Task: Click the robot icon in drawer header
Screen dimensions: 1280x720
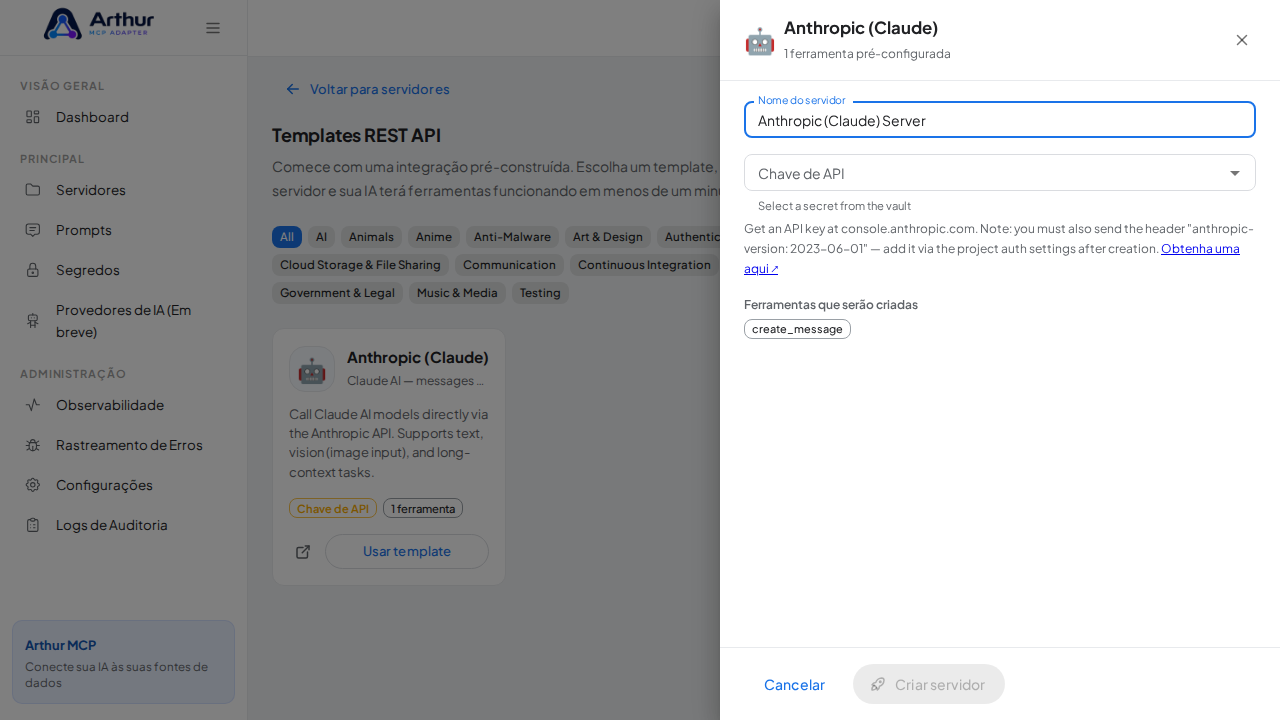Action: tap(760, 41)
